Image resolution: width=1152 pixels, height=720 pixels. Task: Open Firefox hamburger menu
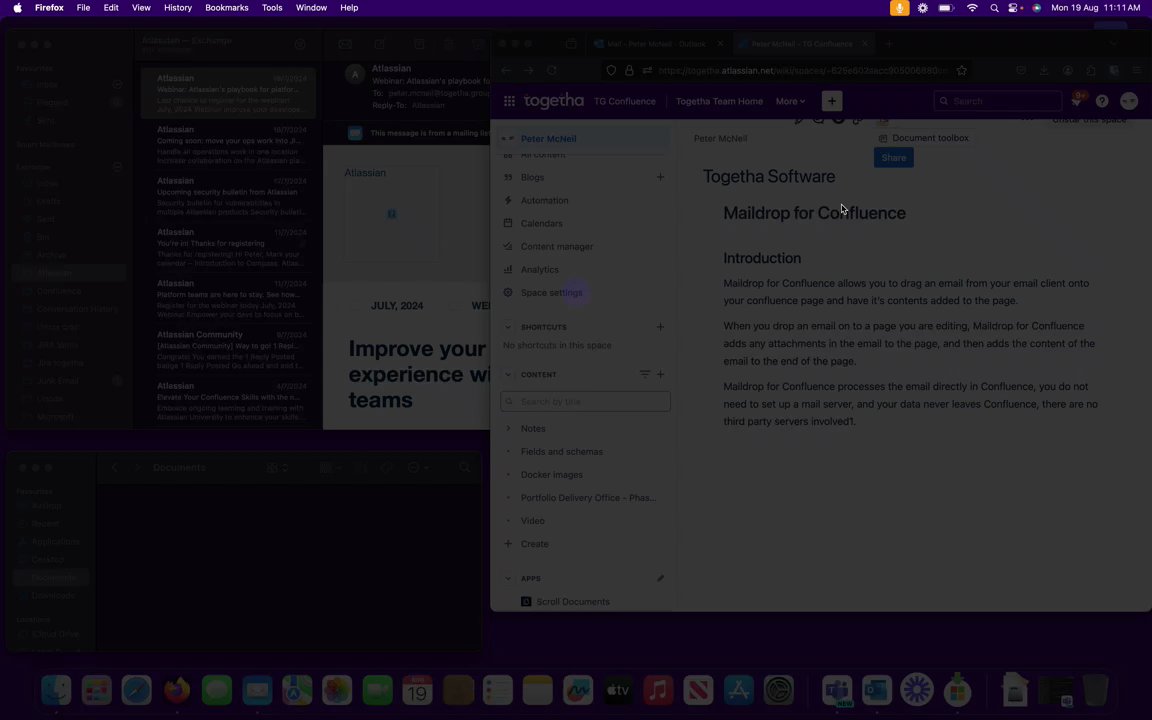pyautogui.click(x=1137, y=71)
